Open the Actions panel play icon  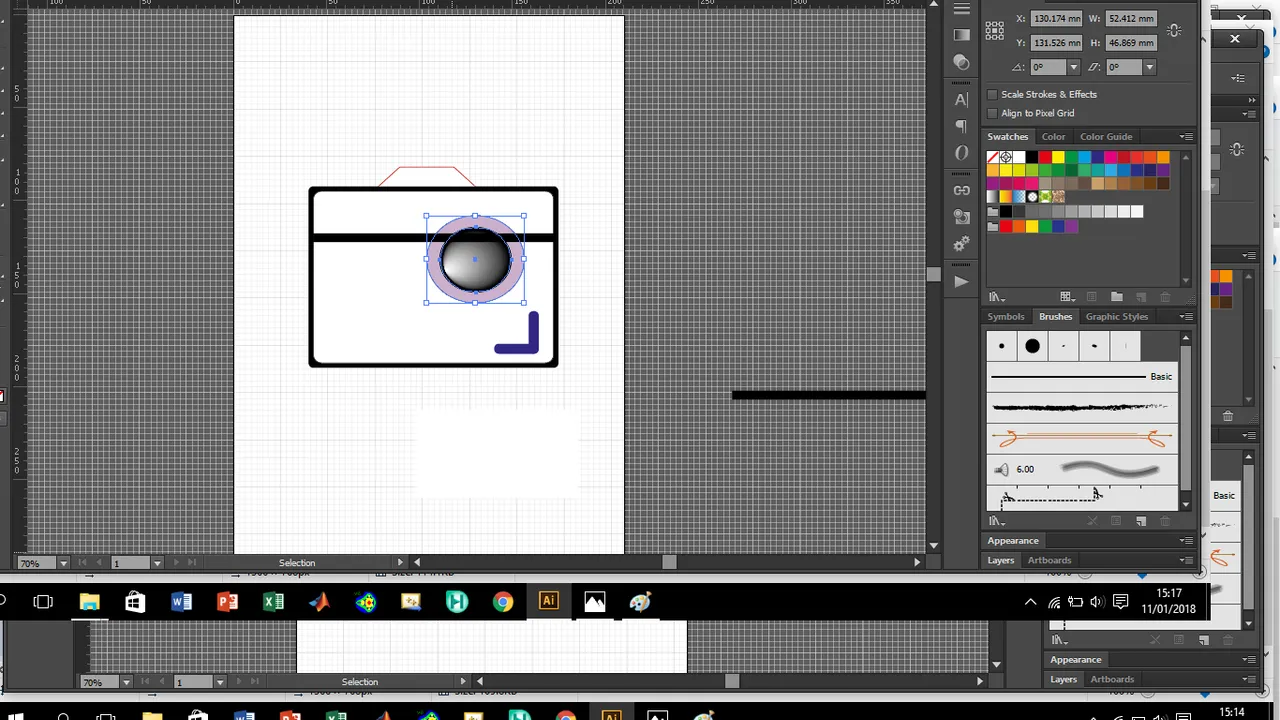pyautogui.click(x=961, y=282)
